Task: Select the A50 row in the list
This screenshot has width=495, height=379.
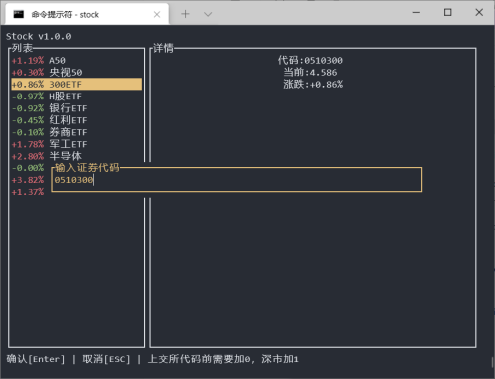Action: [76, 61]
